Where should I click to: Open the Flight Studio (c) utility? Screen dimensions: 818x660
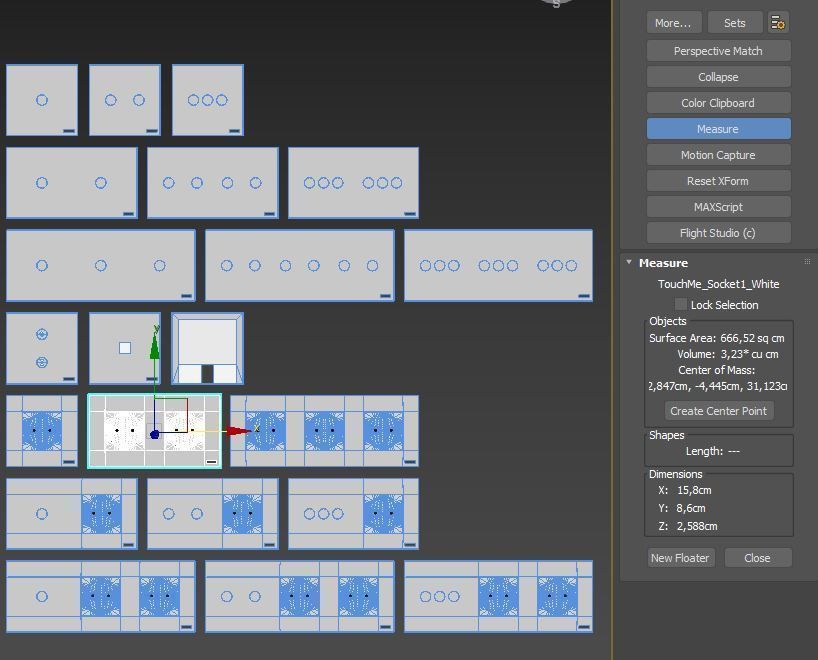pyautogui.click(x=718, y=233)
